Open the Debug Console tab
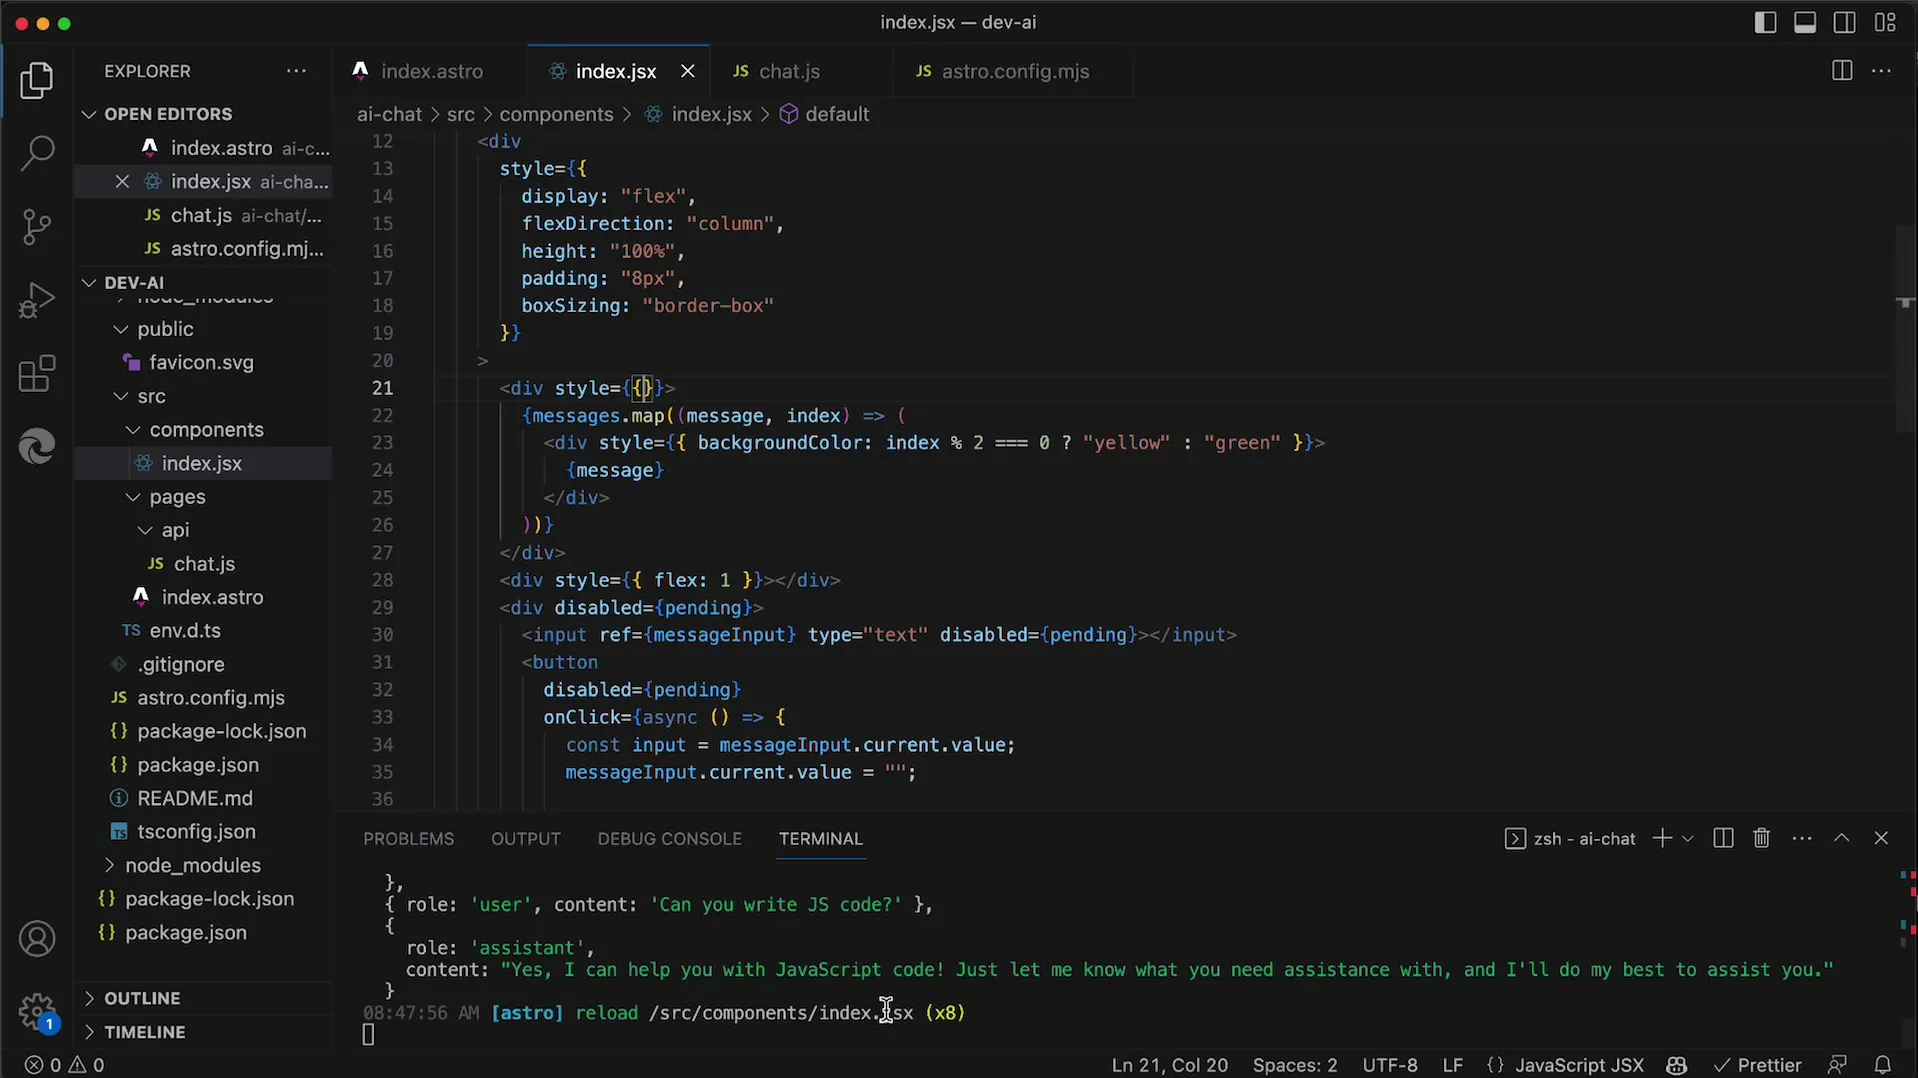The image size is (1918, 1078). click(x=669, y=838)
